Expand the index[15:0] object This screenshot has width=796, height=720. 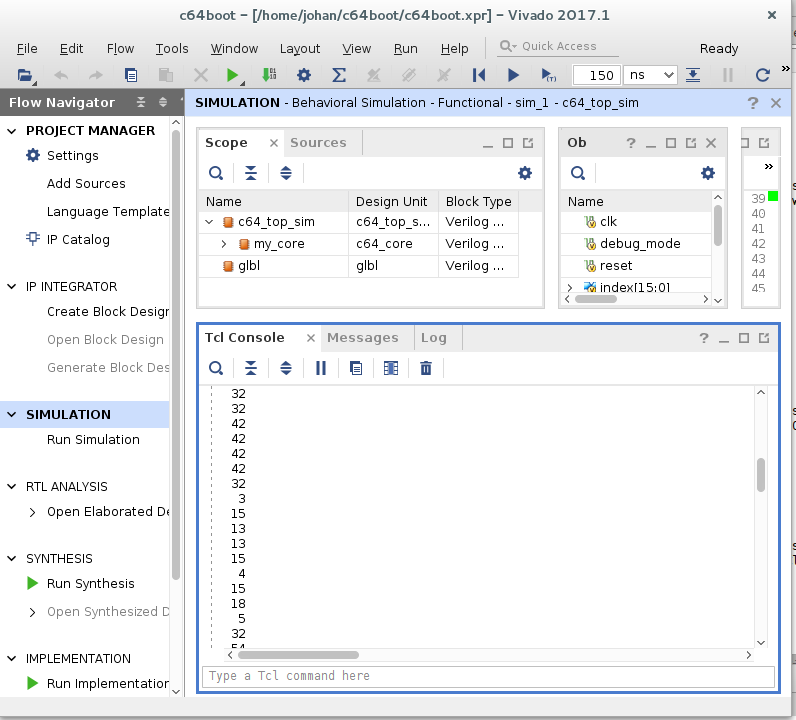(570, 287)
